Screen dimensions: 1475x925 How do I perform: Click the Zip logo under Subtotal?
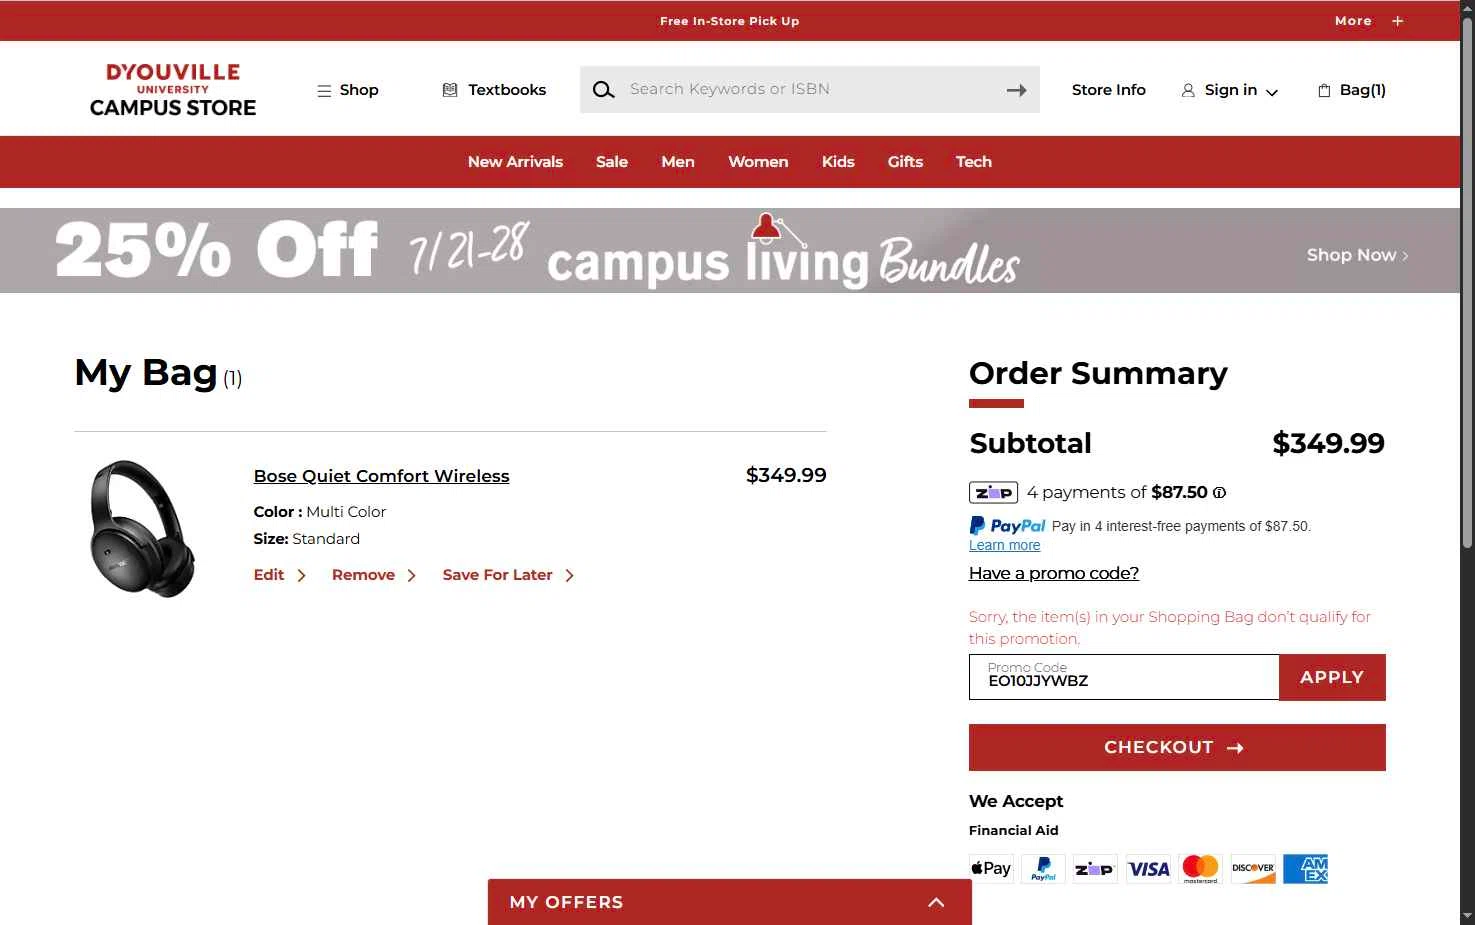point(993,492)
